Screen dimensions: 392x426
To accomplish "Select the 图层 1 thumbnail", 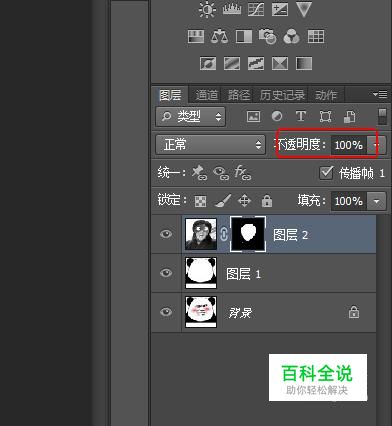I will pyautogui.click(x=201, y=273).
